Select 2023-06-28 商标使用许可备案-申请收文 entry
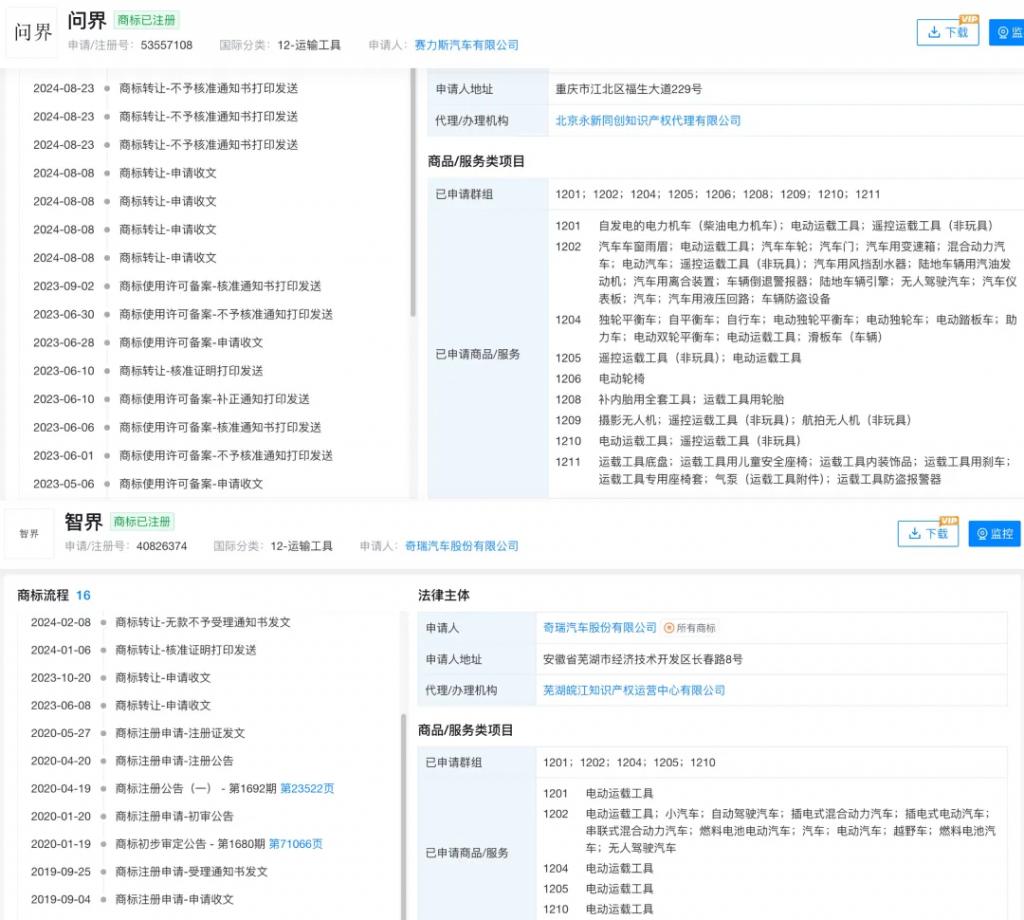The image size is (1024, 920). [148, 342]
